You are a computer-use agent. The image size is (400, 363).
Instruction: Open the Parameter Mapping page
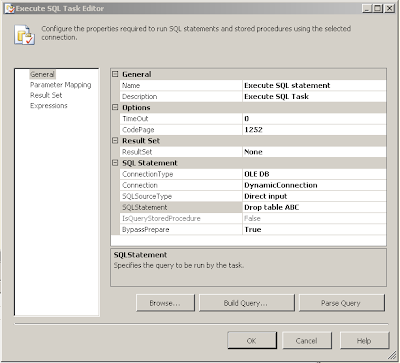[60, 85]
